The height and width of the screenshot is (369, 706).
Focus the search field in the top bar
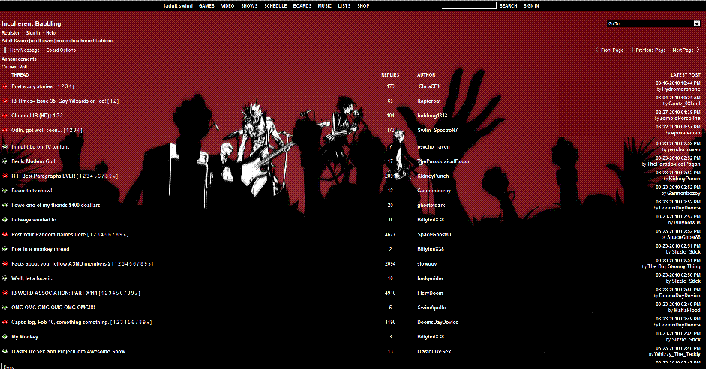[469, 5]
